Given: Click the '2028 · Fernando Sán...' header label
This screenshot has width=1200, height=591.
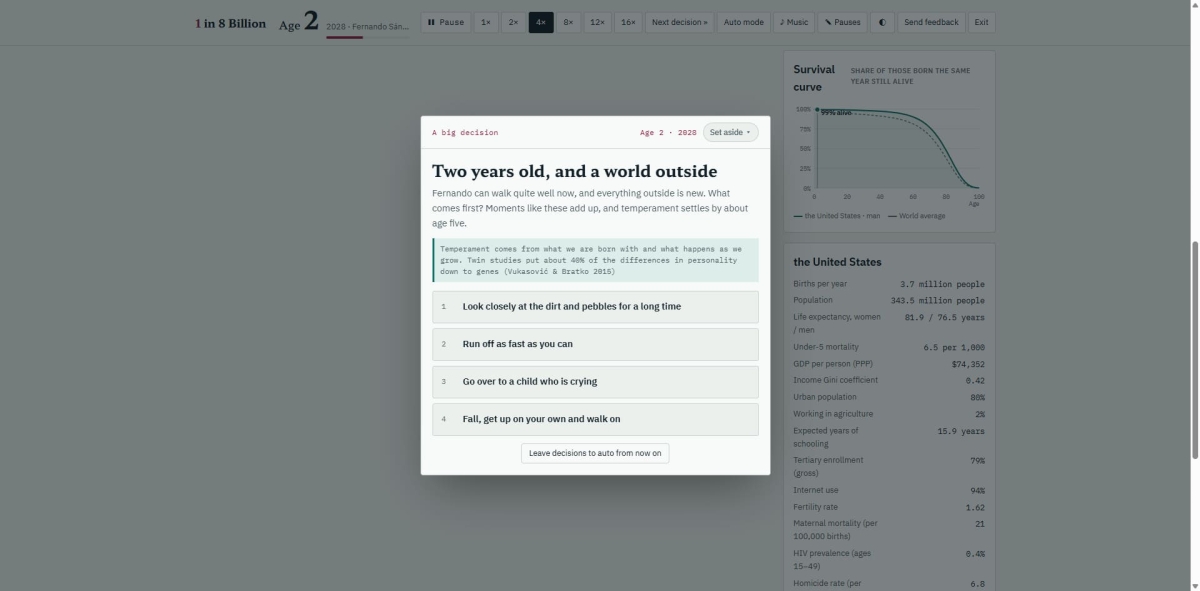Looking at the screenshot, I should coord(367,25).
